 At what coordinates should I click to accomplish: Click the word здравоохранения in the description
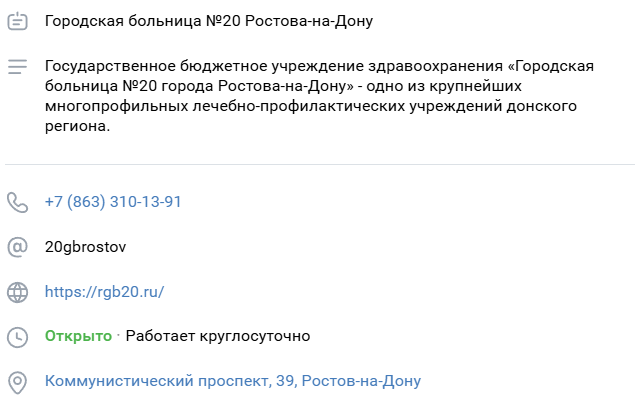[439, 66]
